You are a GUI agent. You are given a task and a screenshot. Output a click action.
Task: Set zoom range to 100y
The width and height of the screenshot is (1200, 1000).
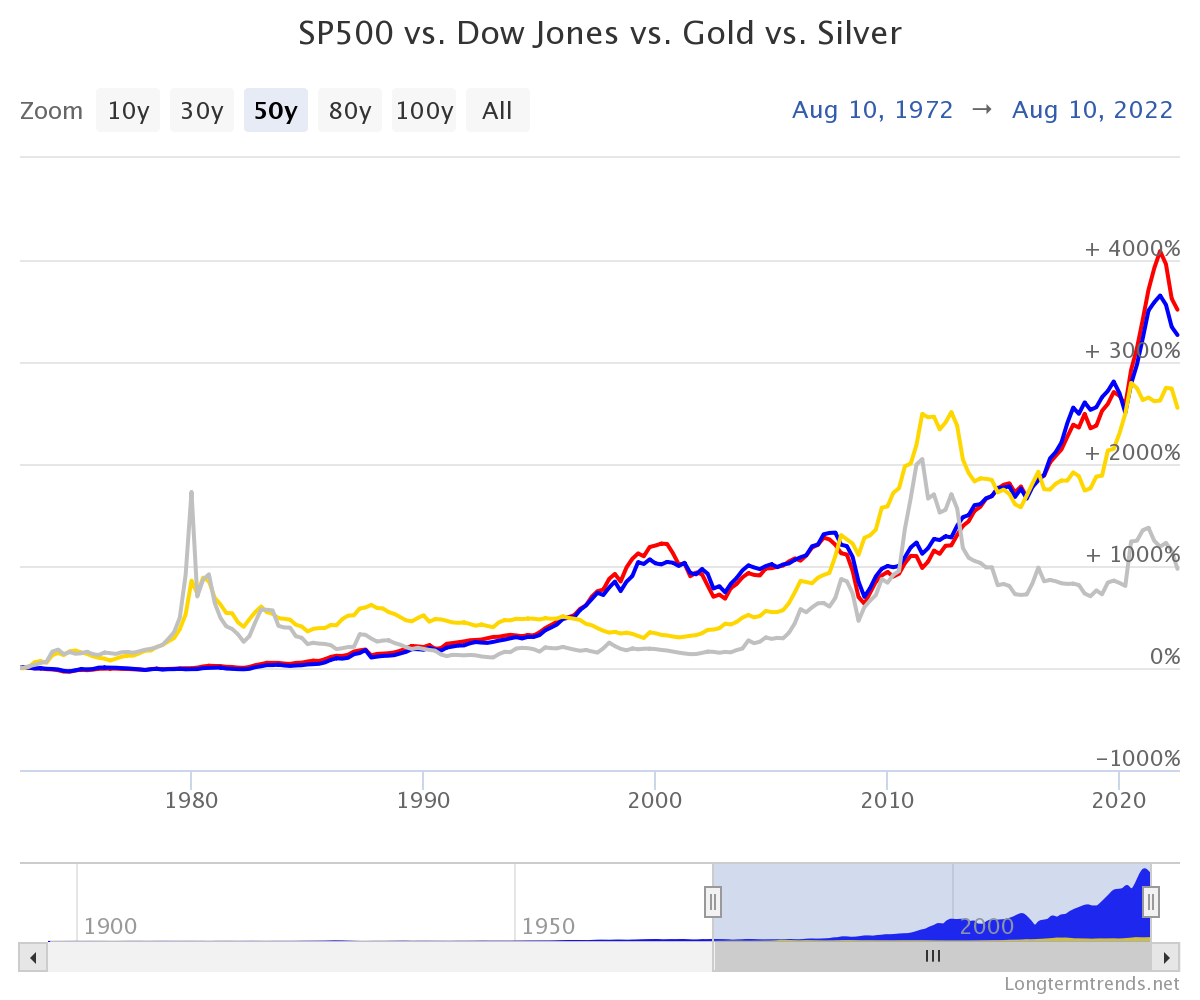click(x=424, y=110)
